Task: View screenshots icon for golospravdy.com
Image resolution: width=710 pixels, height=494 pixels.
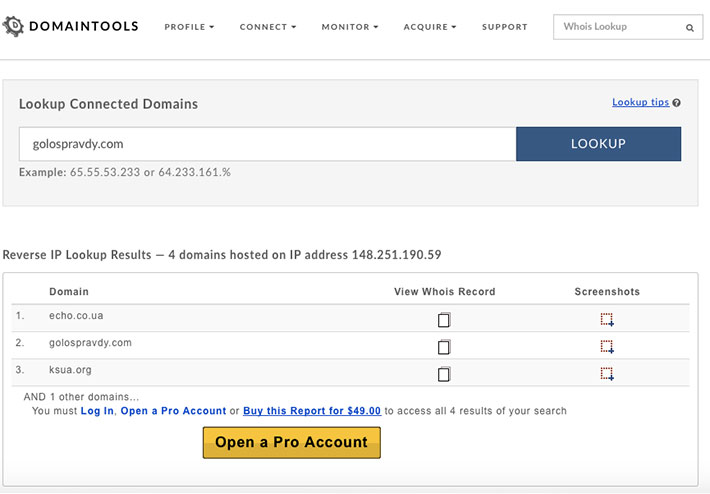Action: click(607, 346)
